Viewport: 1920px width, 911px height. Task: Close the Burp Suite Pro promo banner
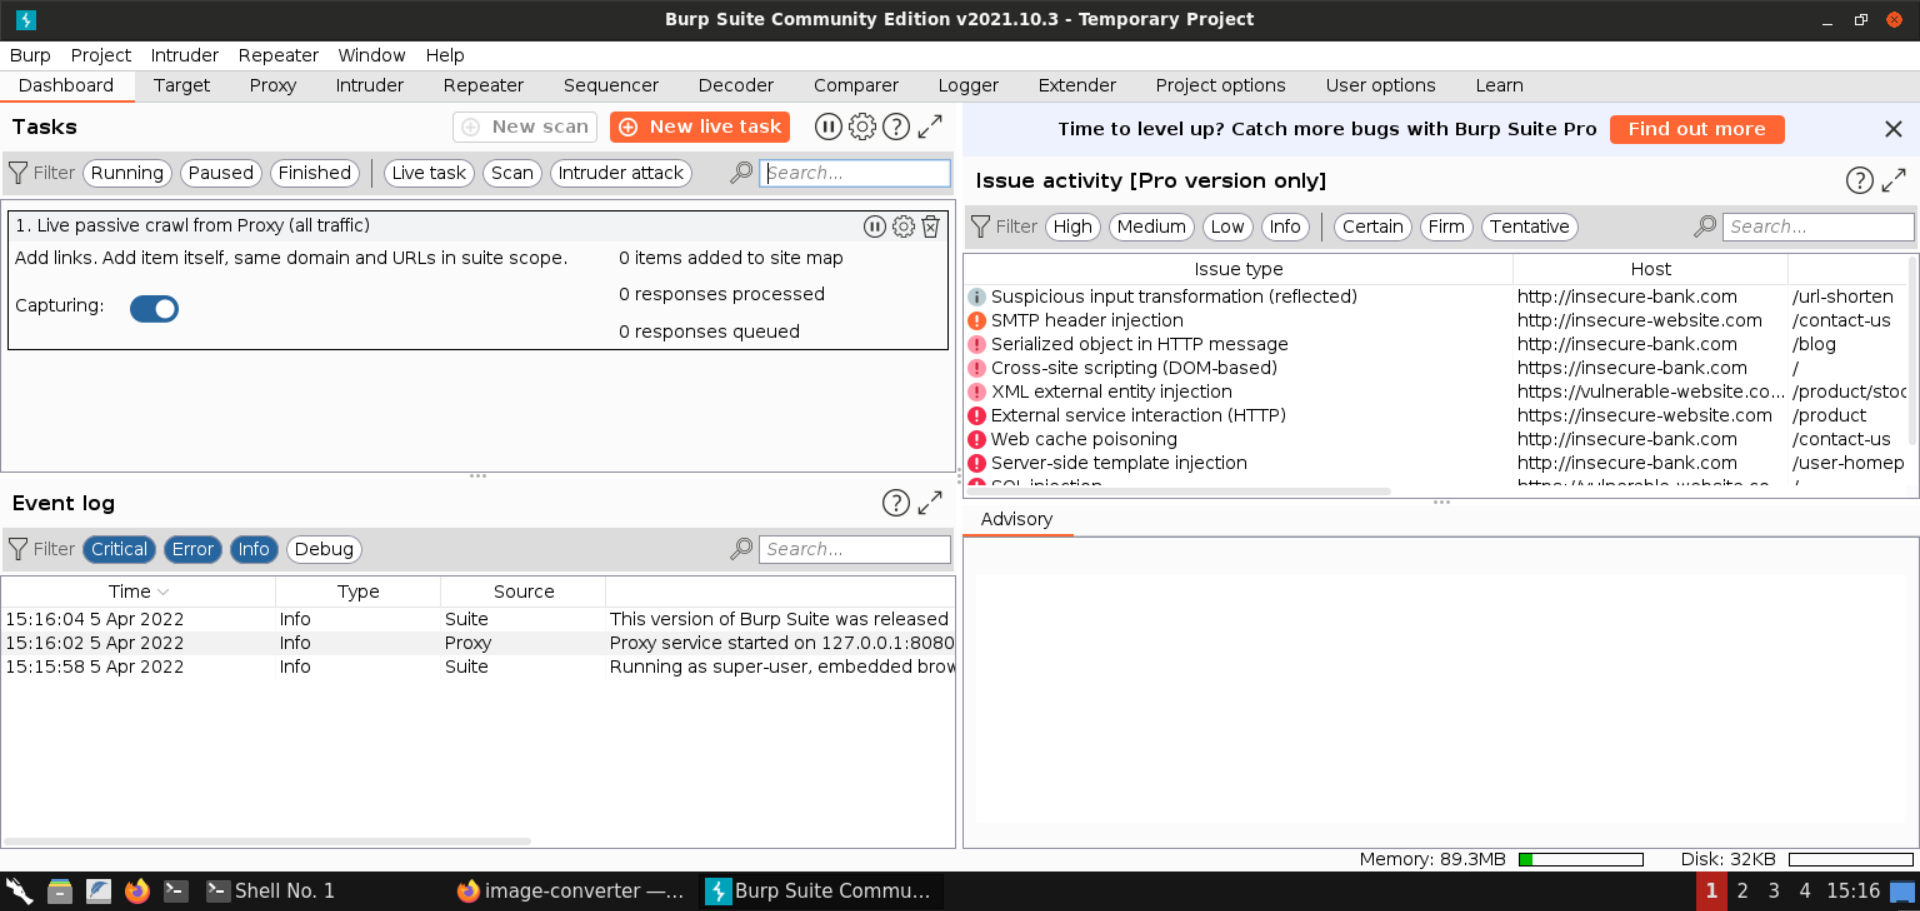(x=1893, y=129)
